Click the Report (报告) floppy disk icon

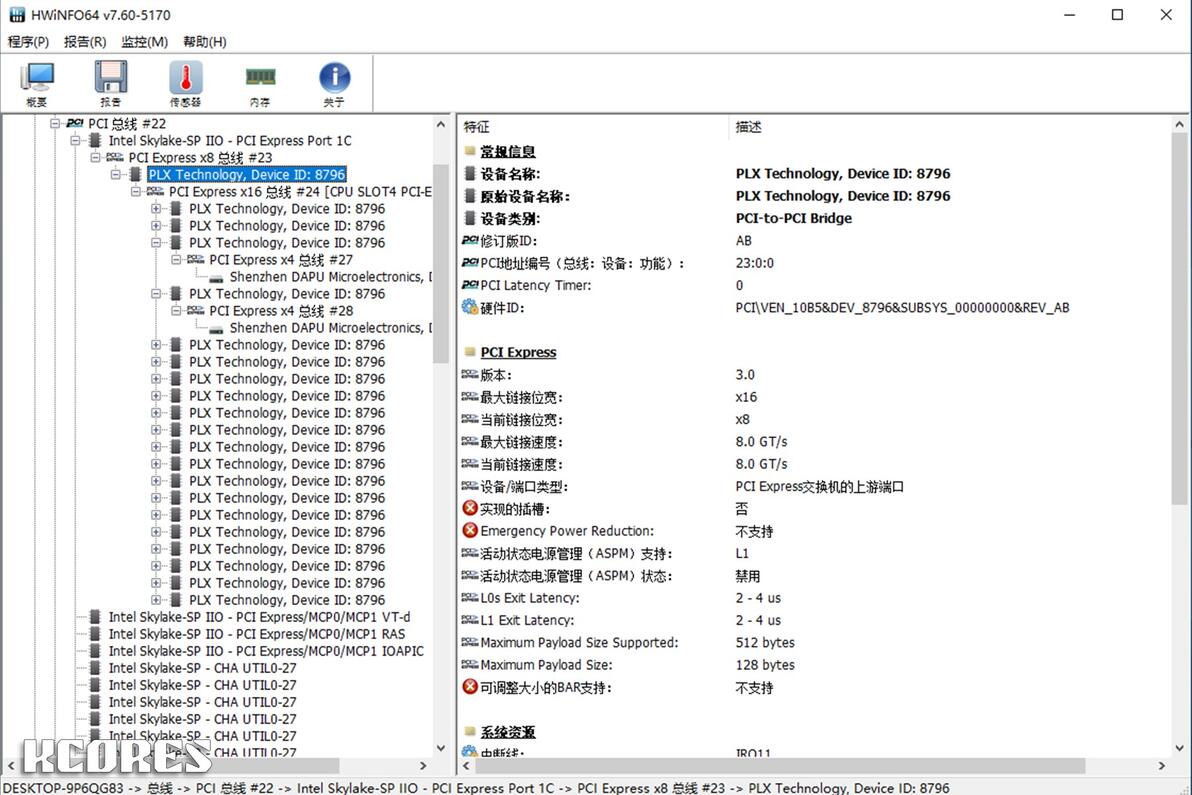click(110, 84)
